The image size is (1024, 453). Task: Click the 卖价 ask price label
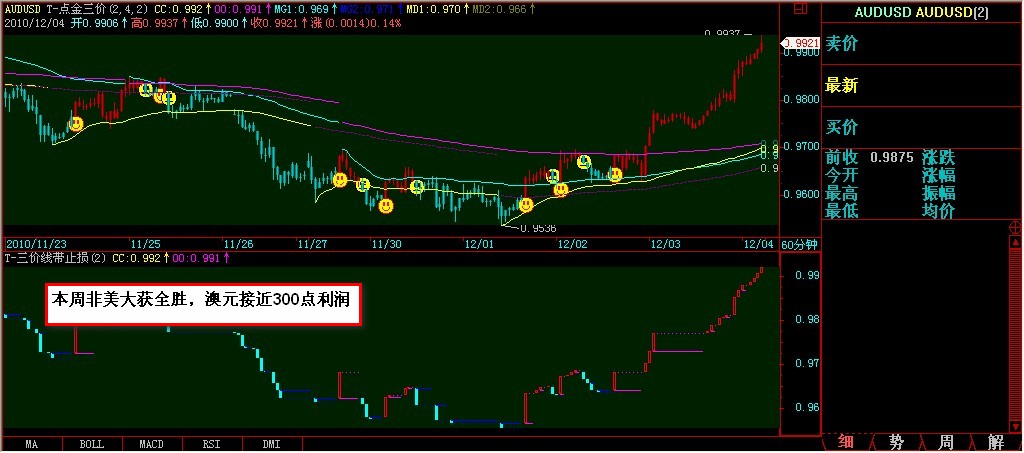coord(842,44)
